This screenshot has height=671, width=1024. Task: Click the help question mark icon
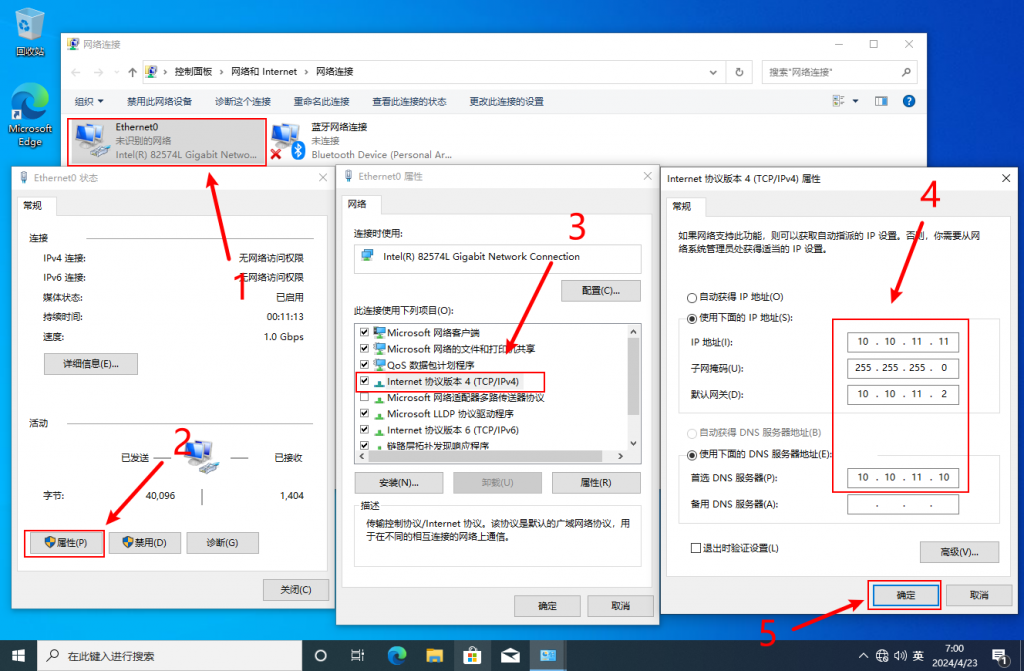(908, 102)
